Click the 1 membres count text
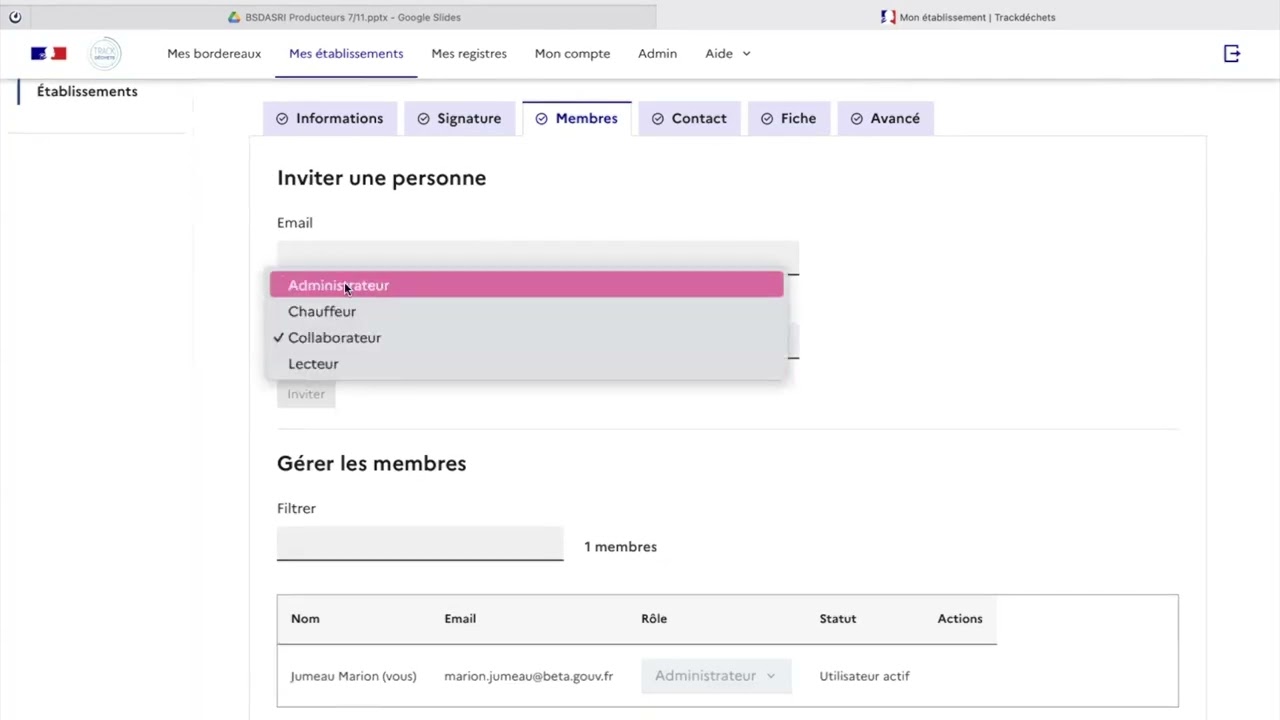Image resolution: width=1280 pixels, height=720 pixels. coord(620,546)
